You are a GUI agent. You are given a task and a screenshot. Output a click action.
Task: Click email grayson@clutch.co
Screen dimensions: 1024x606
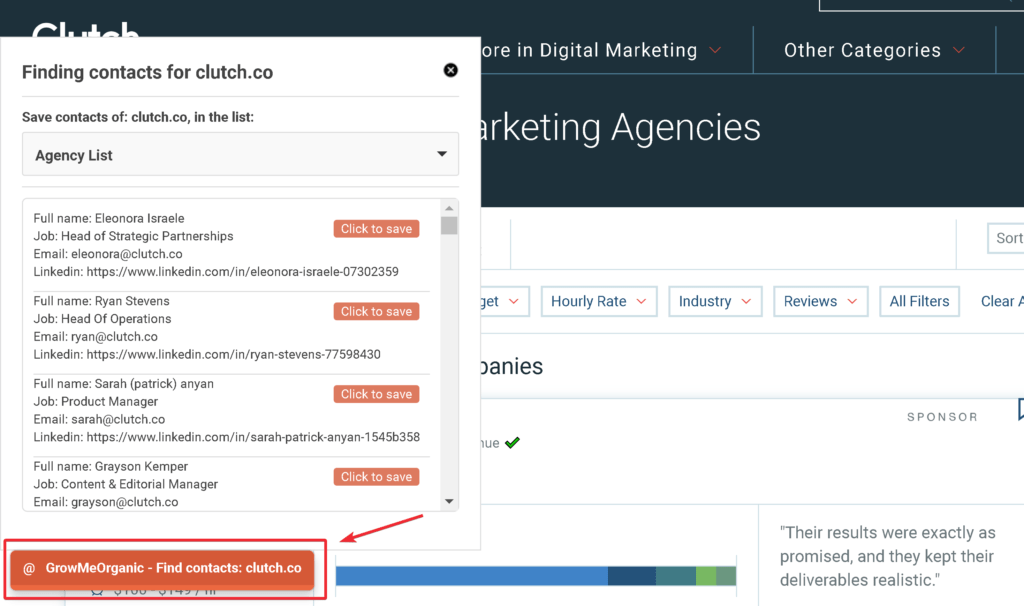pyautogui.click(x=124, y=502)
